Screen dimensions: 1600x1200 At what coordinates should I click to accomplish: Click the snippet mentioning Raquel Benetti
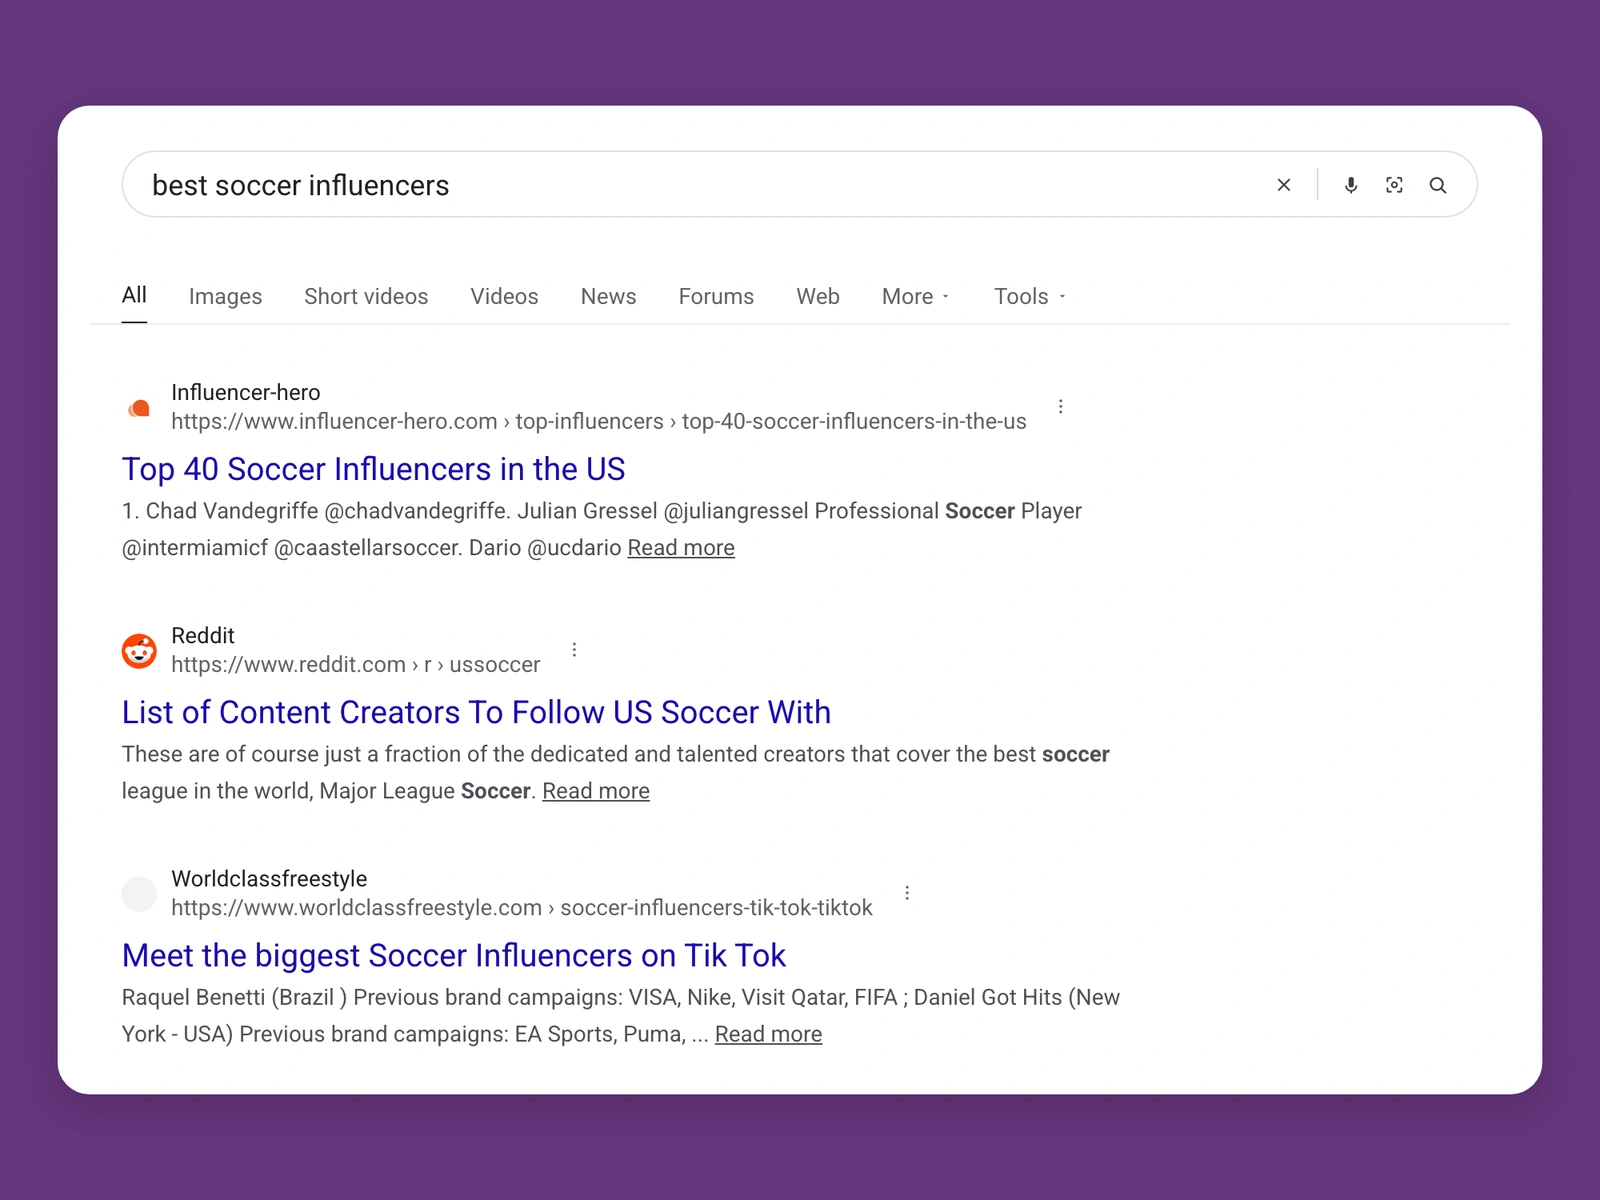tap(620, 1015)
